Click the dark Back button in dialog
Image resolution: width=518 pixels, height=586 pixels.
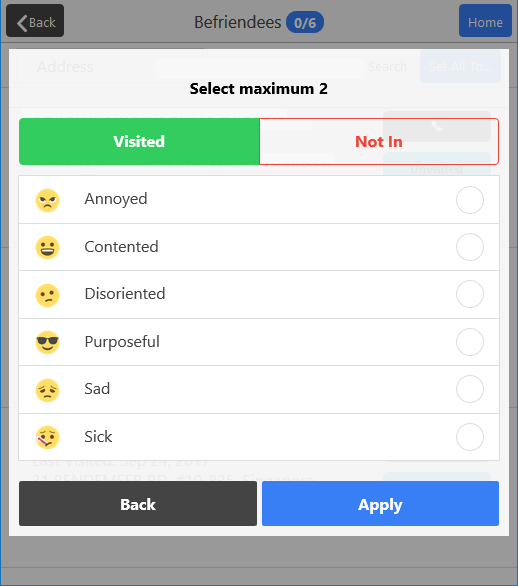pyautogui.click(x=138, y=504)
